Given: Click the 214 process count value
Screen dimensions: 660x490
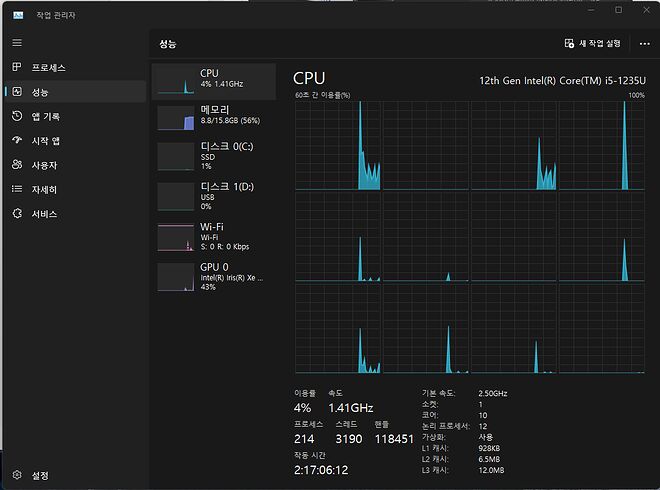Looking at the screenshot, I should [x=304, y=439].
